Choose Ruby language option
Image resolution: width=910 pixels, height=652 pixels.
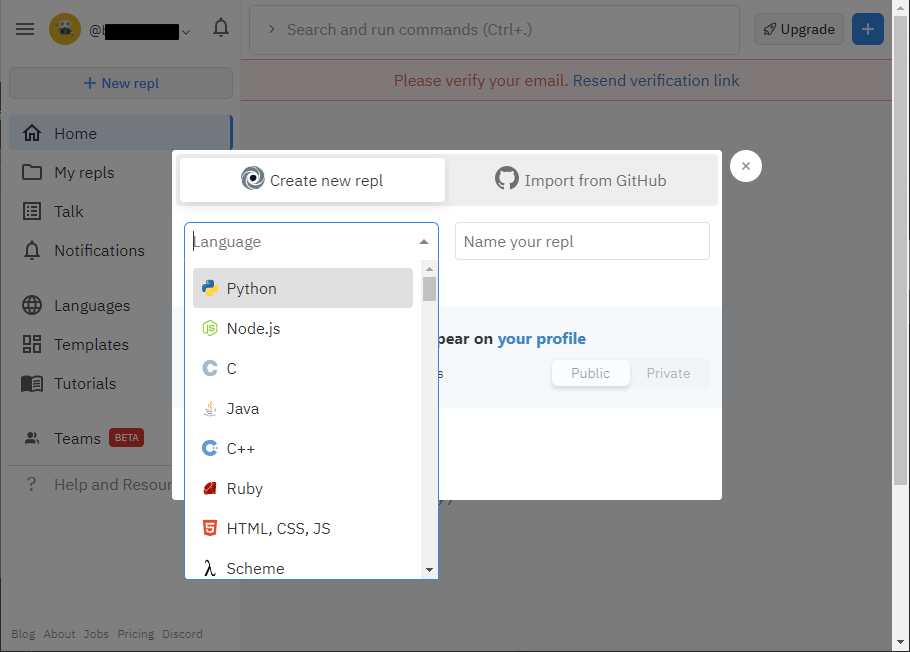click(x=302, y=488)
